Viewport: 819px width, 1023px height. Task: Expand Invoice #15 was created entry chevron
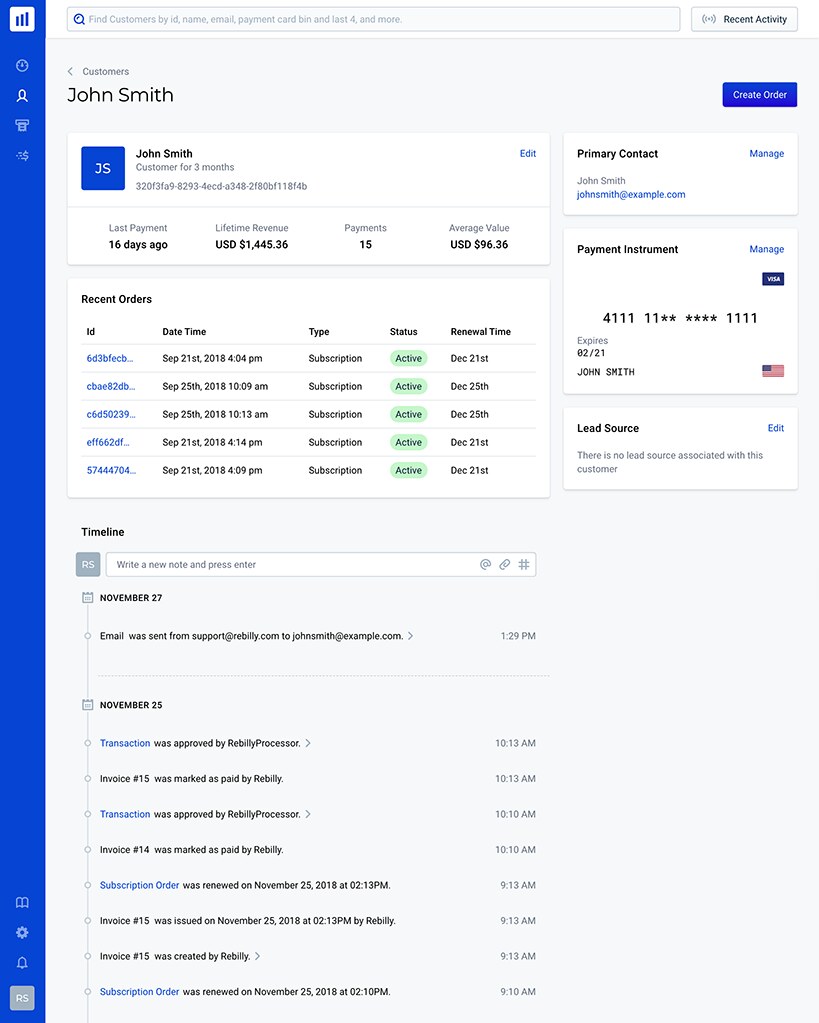[257, 957]
